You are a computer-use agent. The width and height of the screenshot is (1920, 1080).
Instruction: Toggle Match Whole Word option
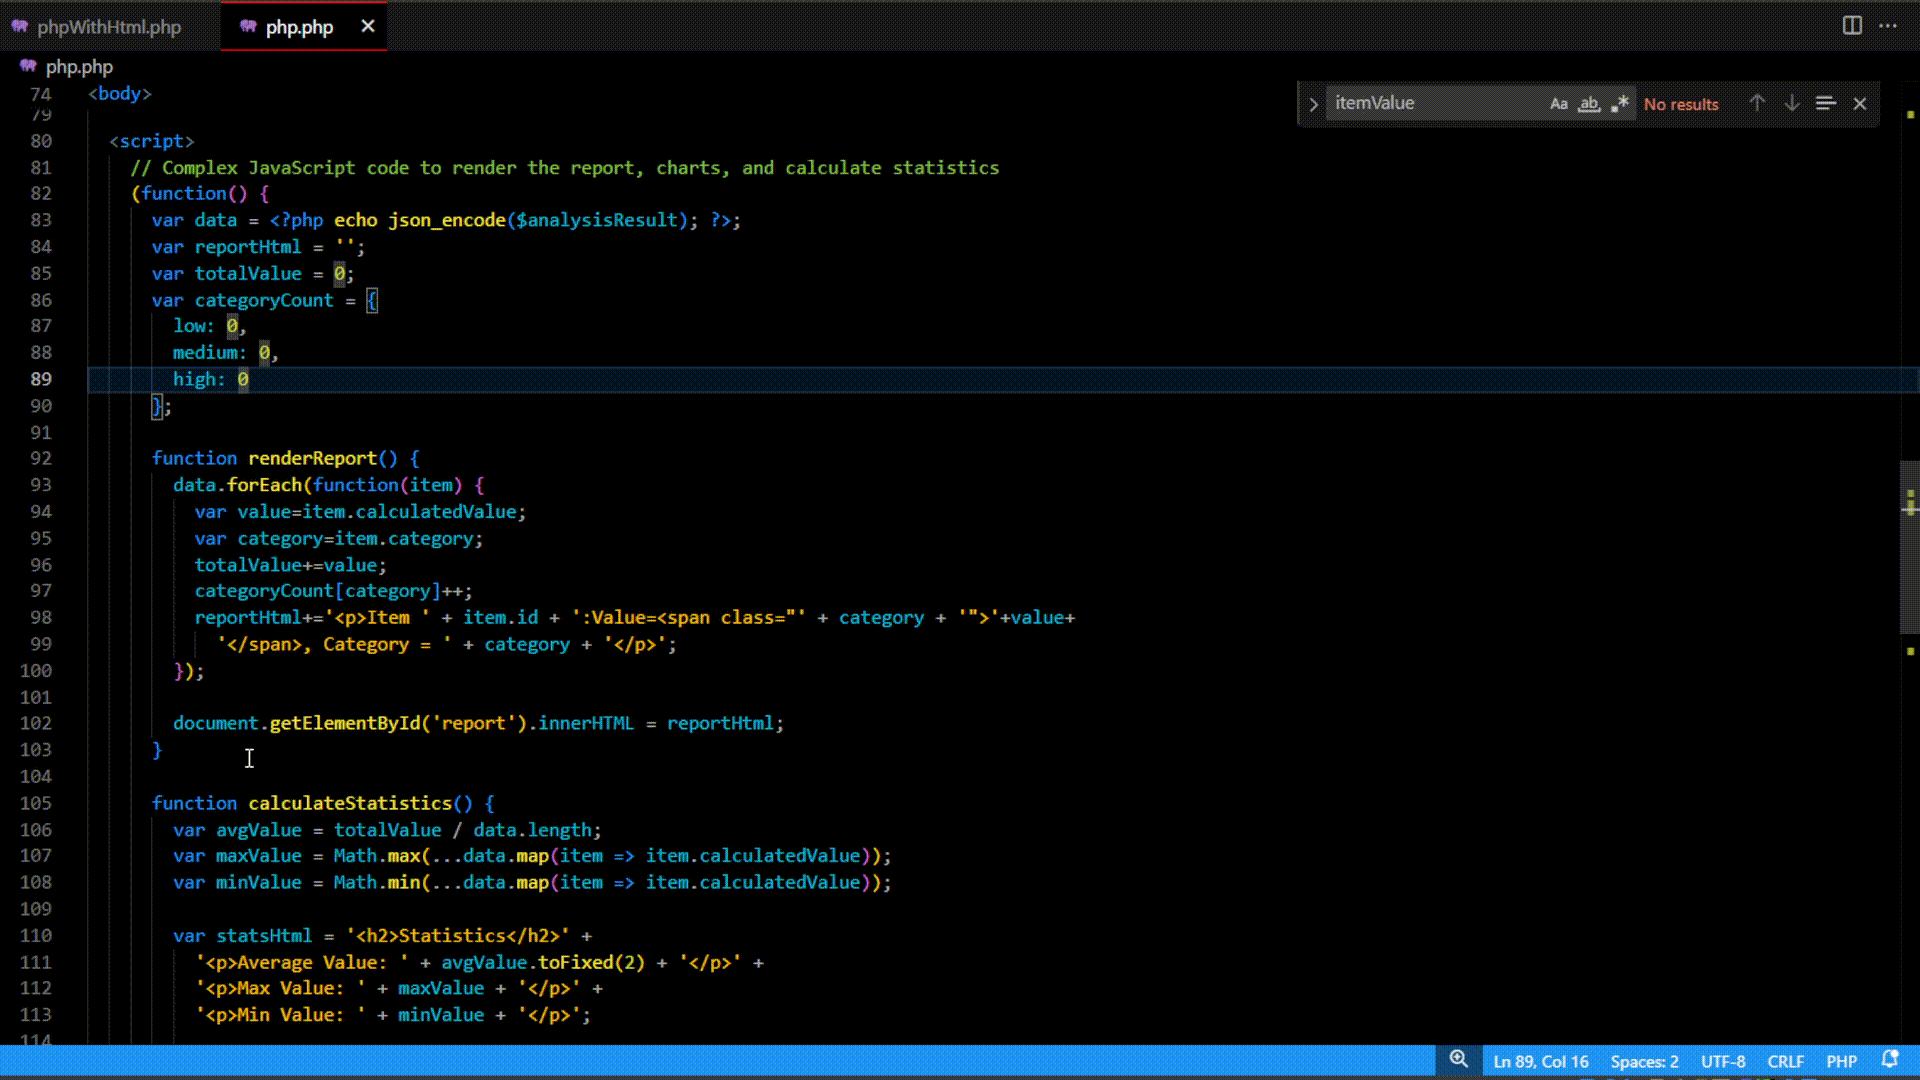tap(1589, 104)
